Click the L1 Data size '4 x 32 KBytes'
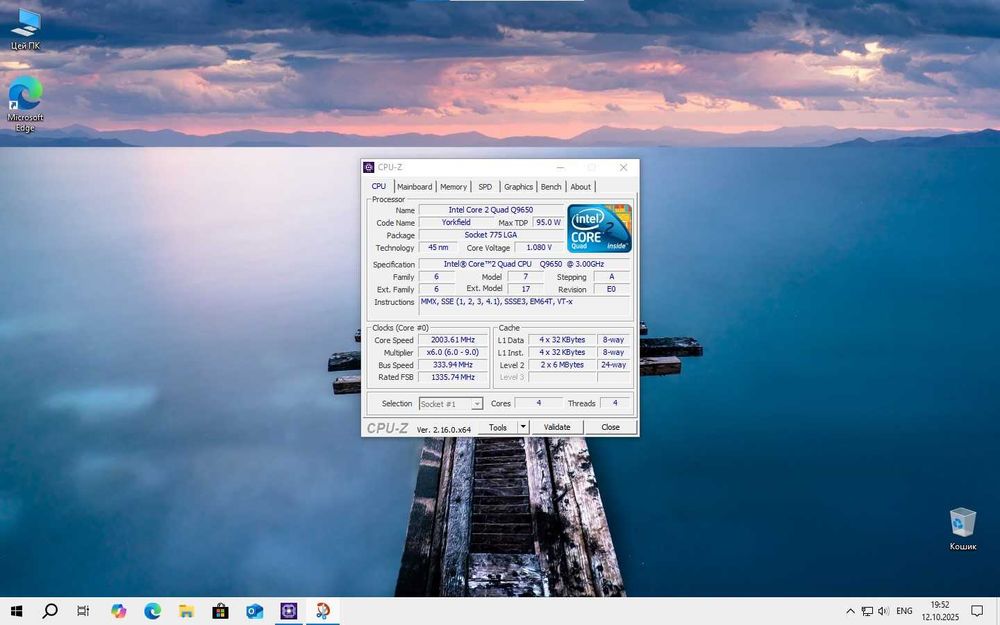Screen dimensions: 1000x625 coord(562,340)
